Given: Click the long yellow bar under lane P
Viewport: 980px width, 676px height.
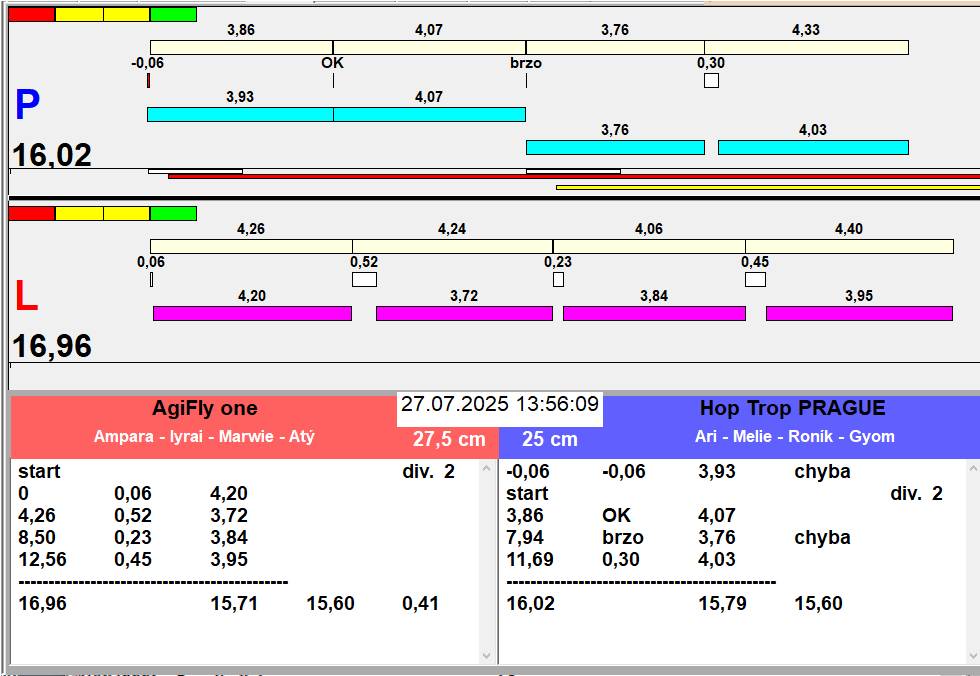Looking at the screenshot, I should pyautogui.click(x=767, y=187).
